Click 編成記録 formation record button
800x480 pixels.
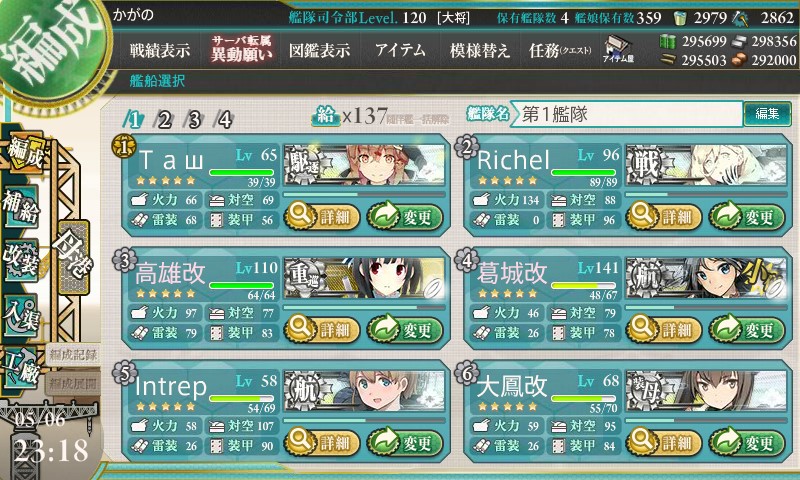click(73, 355)
